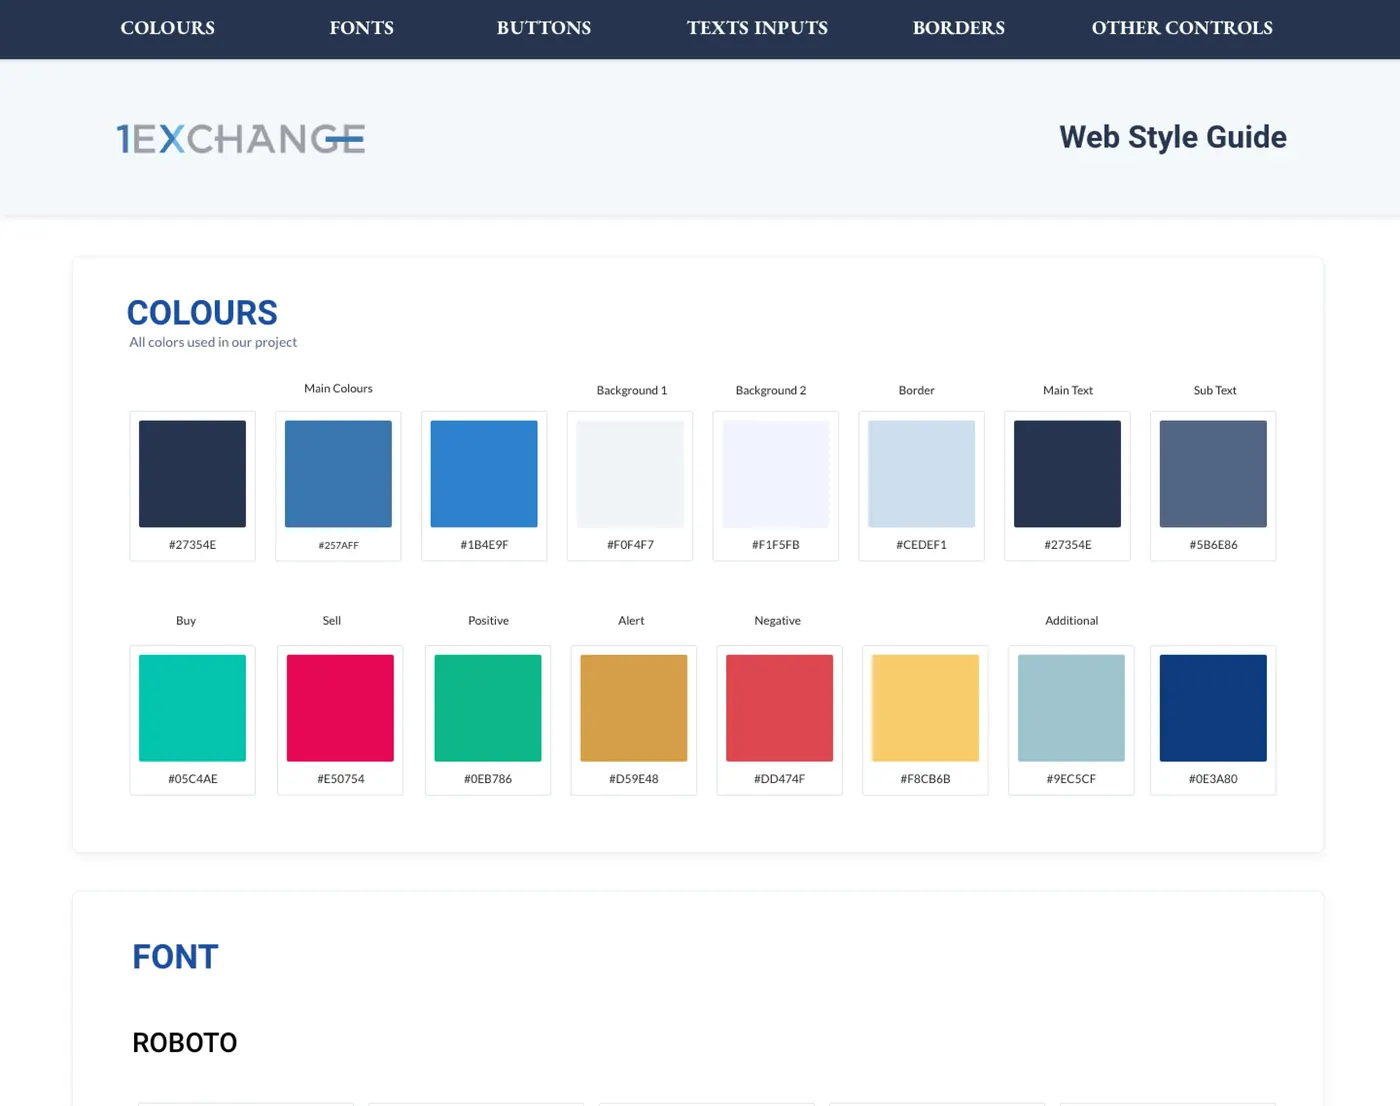This screenshot has height=1106, width=1400.
Task: Click the #5B6E86 Sub Text swatch
Action: tap(1213, 474)
